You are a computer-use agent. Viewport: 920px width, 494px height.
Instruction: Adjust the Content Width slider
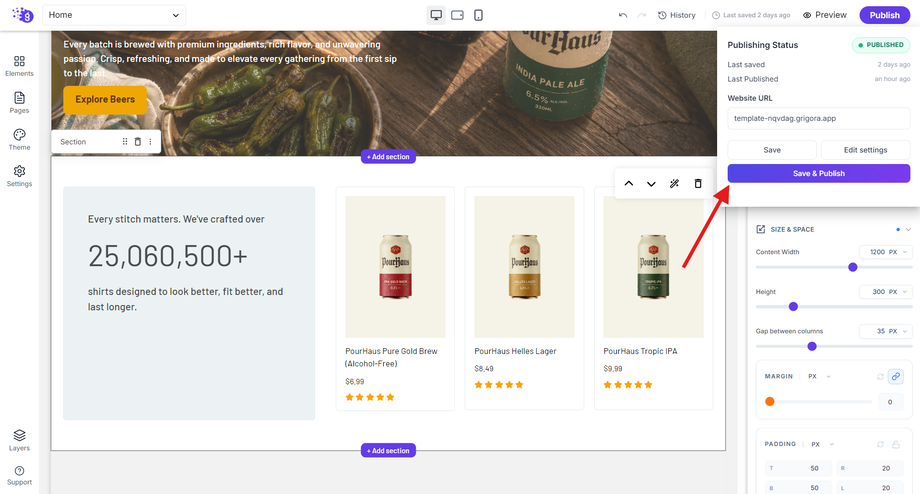click(853, 268)
